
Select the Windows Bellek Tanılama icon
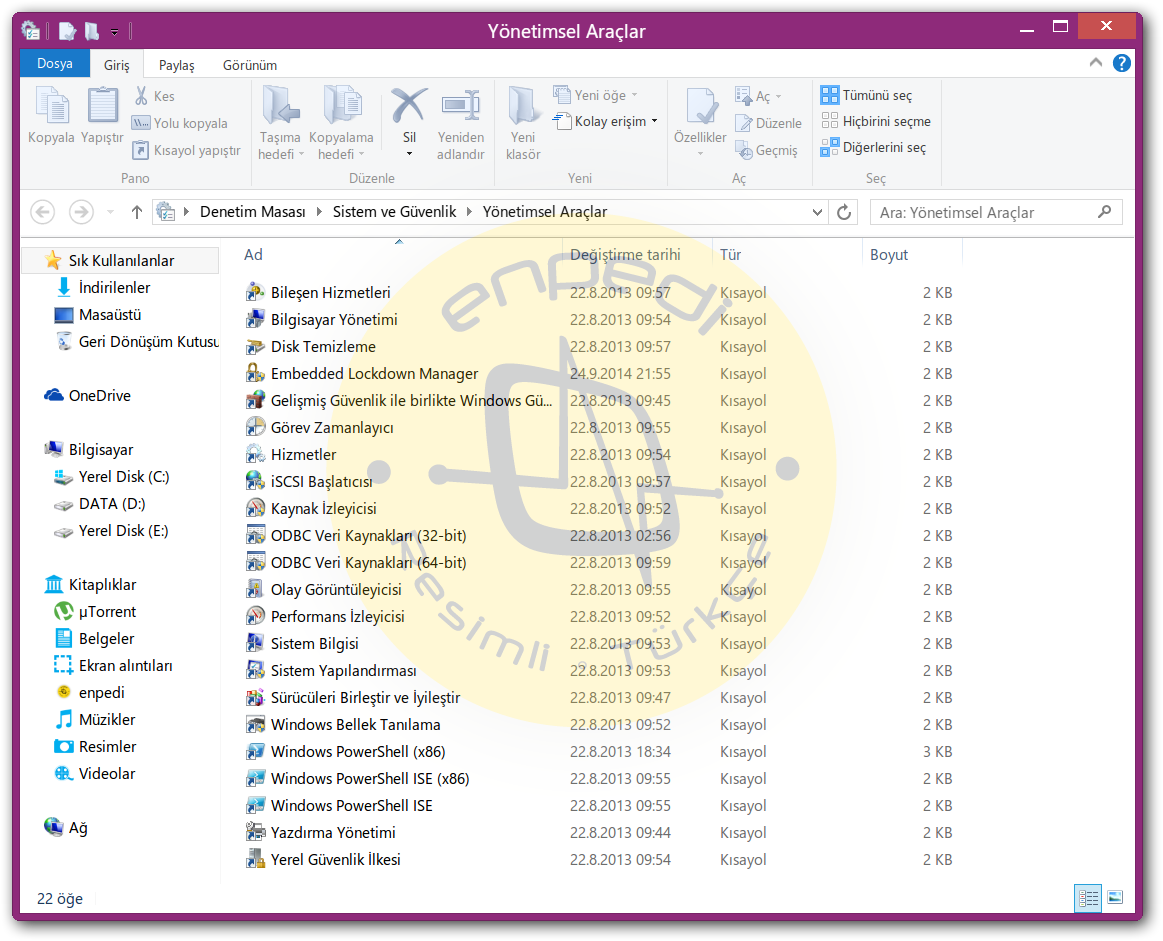pyautogui.click(x=255, y=724)
